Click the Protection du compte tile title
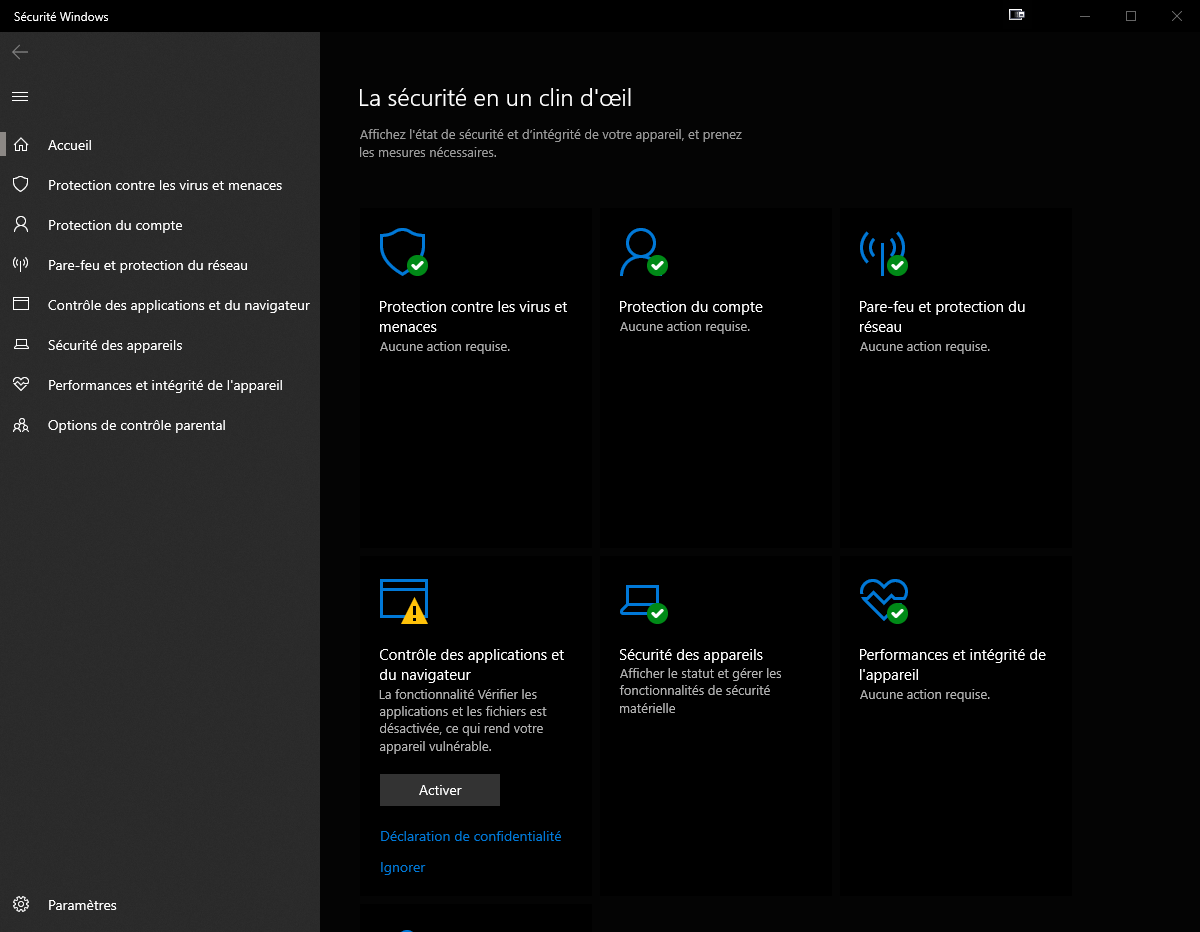Image resolution: width=1200 pixels, height=932 pixels. [x=691, y=307]
